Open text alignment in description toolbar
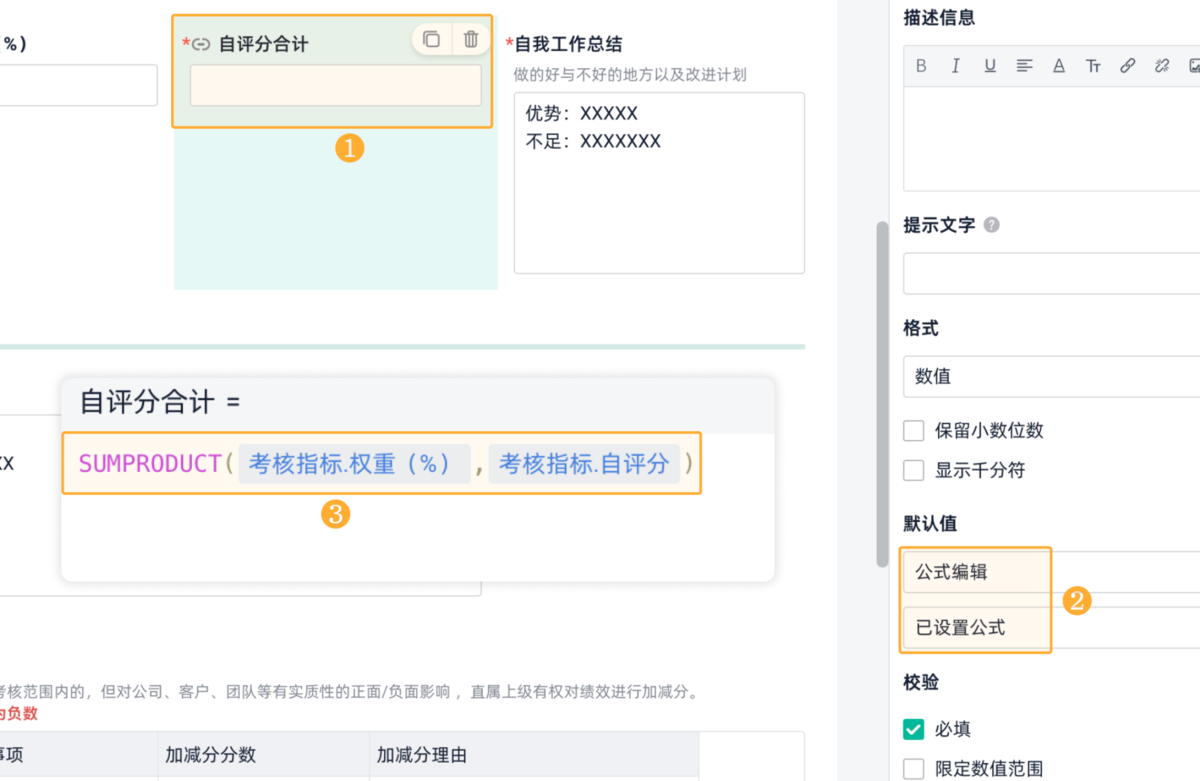The height and width of the screenshot is (781, 1200). 1024,66
